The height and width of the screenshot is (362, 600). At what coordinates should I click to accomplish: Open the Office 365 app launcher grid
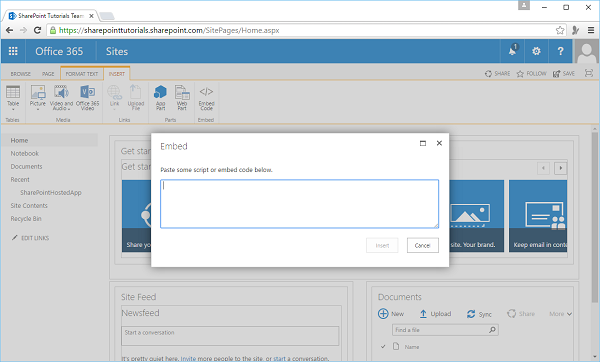(13, 51)
